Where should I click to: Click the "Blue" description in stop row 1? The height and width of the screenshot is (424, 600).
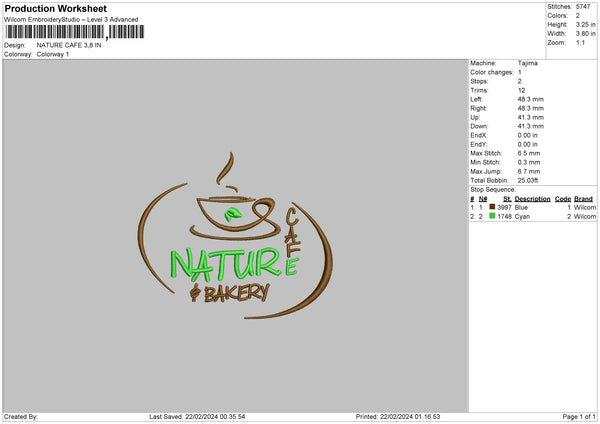tap(521, 207)
